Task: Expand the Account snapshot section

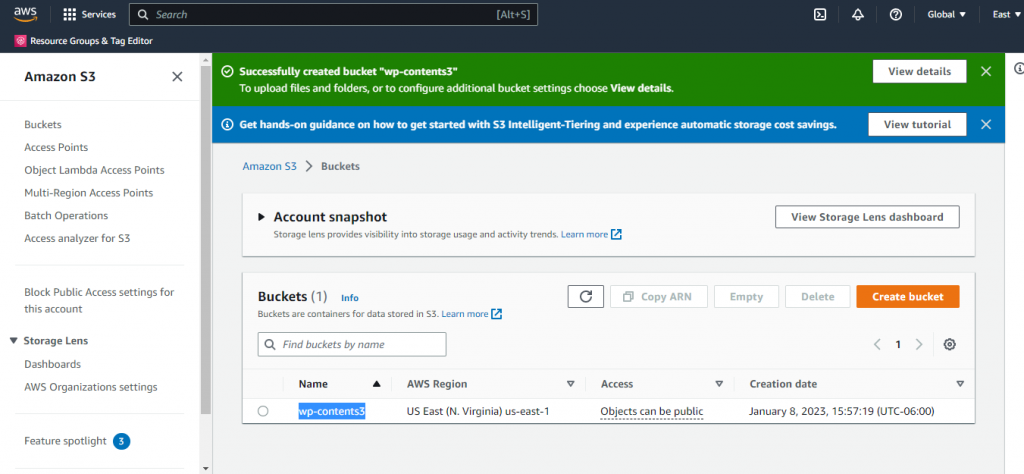Action: pyautogui.click(x=261, y=217)
